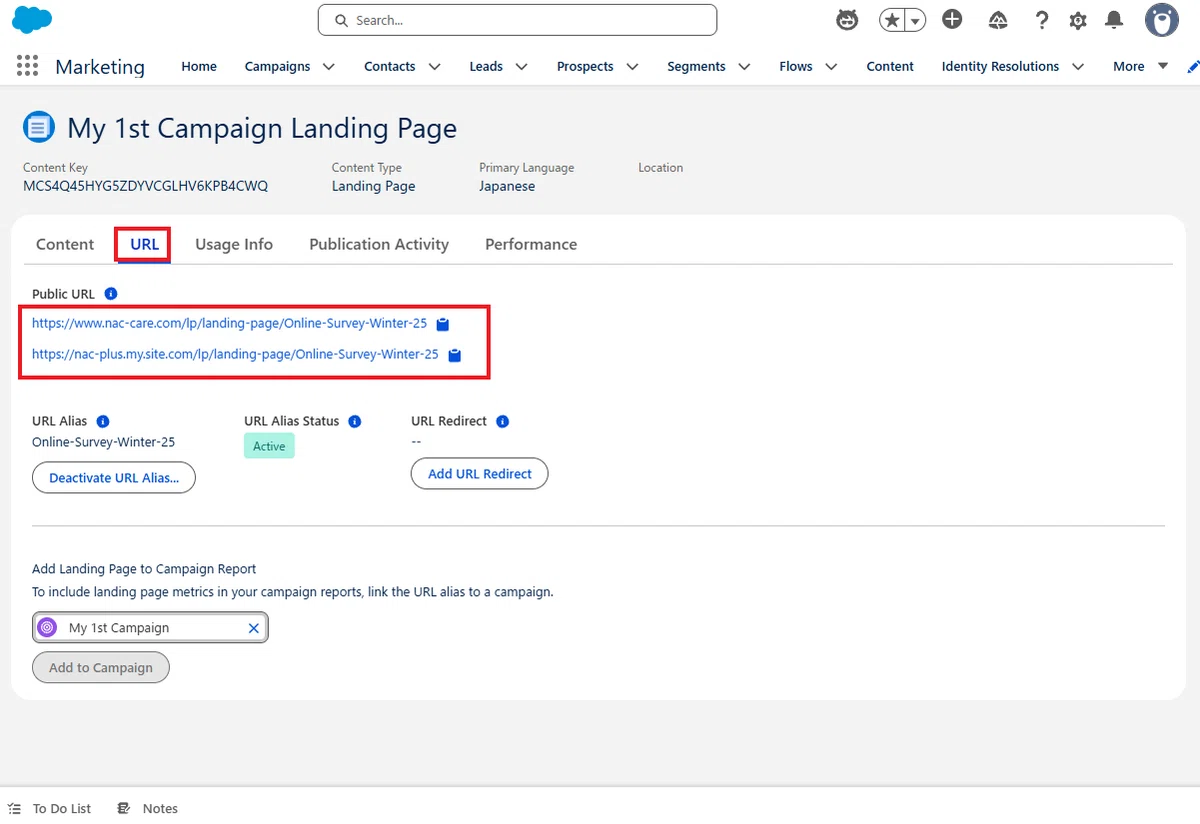Open Campaigns nav tab

tap(277, 66)
